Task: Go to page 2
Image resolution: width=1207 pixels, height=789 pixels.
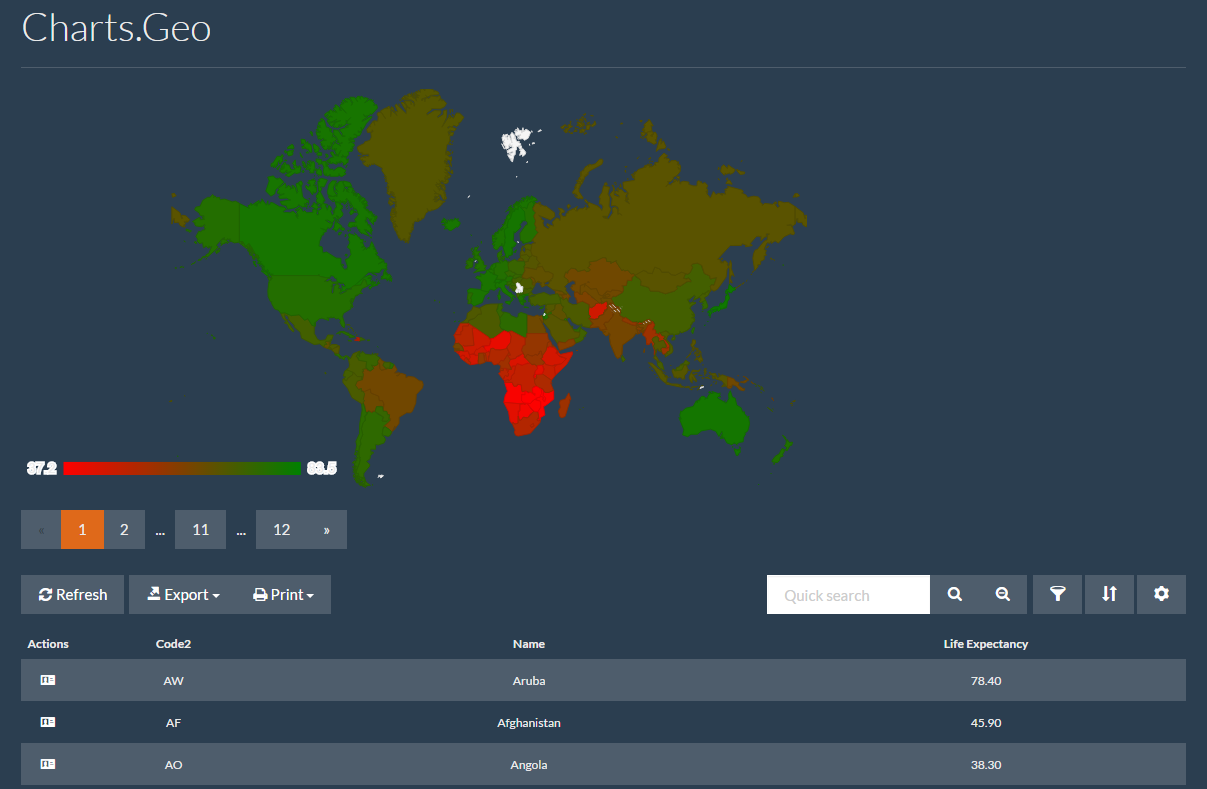Action: (x=124, y=529)
